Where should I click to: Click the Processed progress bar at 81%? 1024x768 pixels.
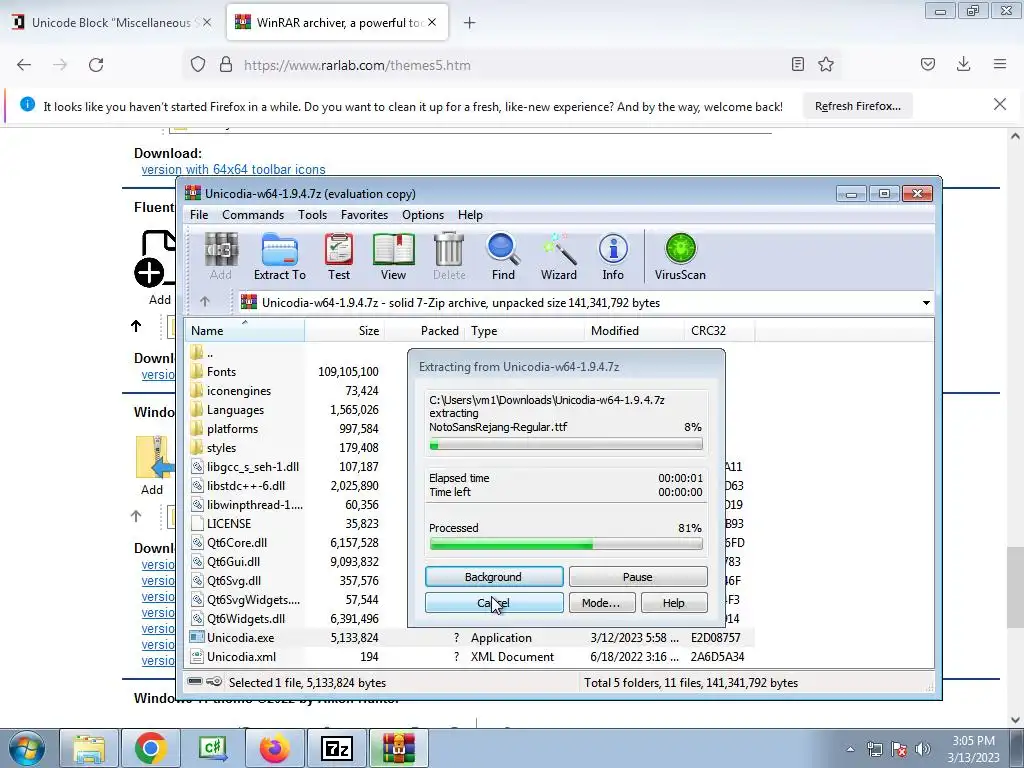[566, 543]
